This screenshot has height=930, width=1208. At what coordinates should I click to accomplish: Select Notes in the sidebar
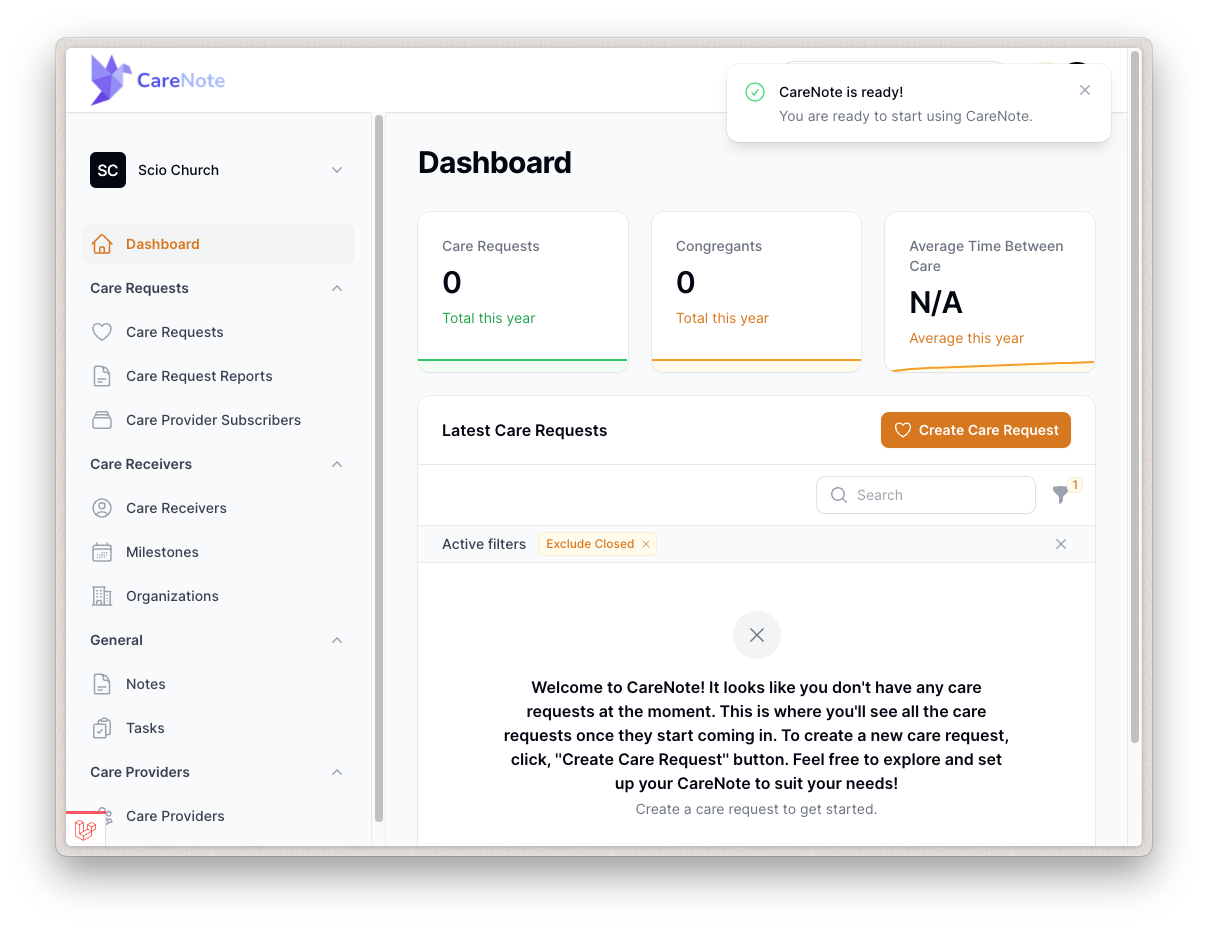tap(145, 683)
